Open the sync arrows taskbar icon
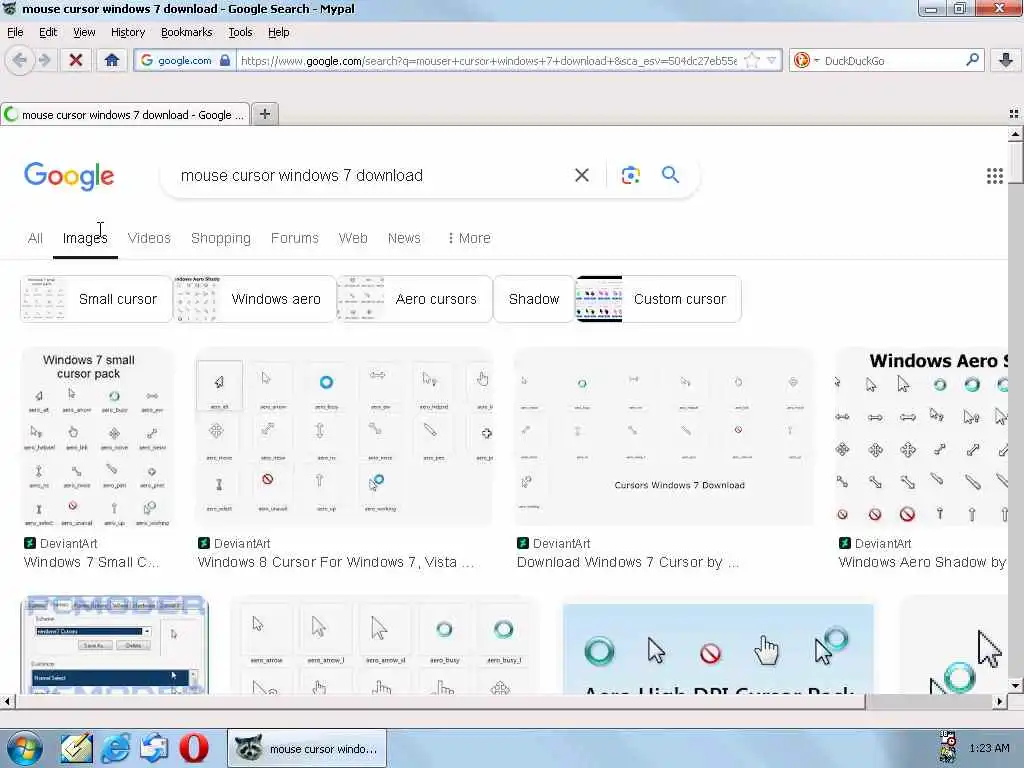Viewport: 1024px width, 768px height. (x=155, y=748)
